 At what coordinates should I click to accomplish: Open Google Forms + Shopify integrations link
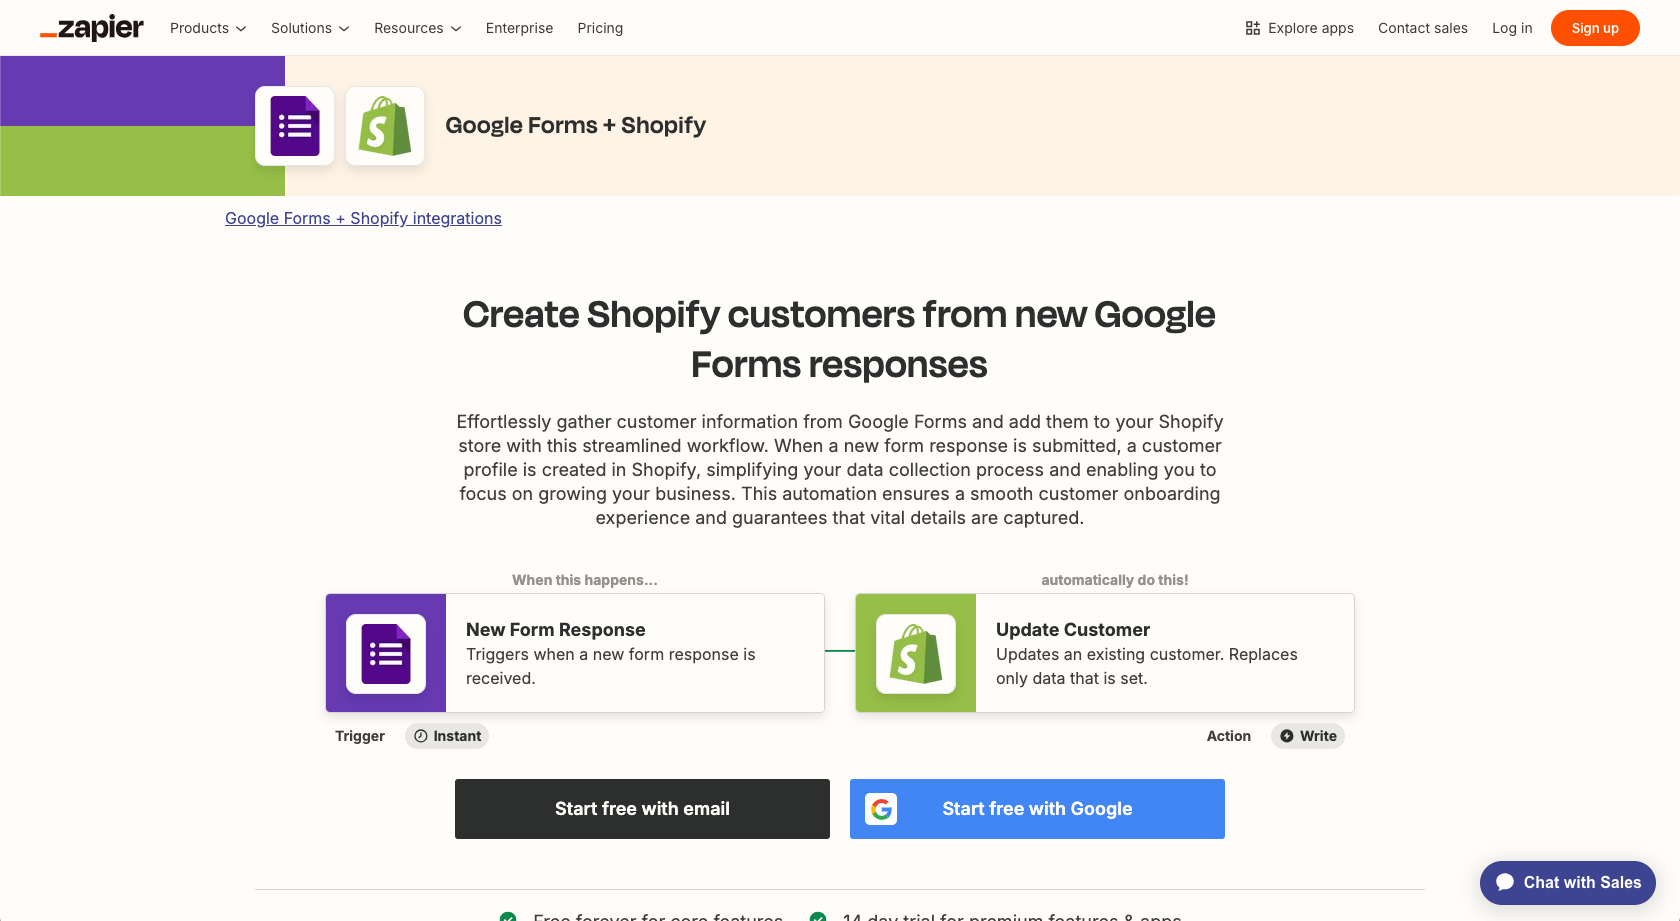pyautogui.click(x=363, y=218)
